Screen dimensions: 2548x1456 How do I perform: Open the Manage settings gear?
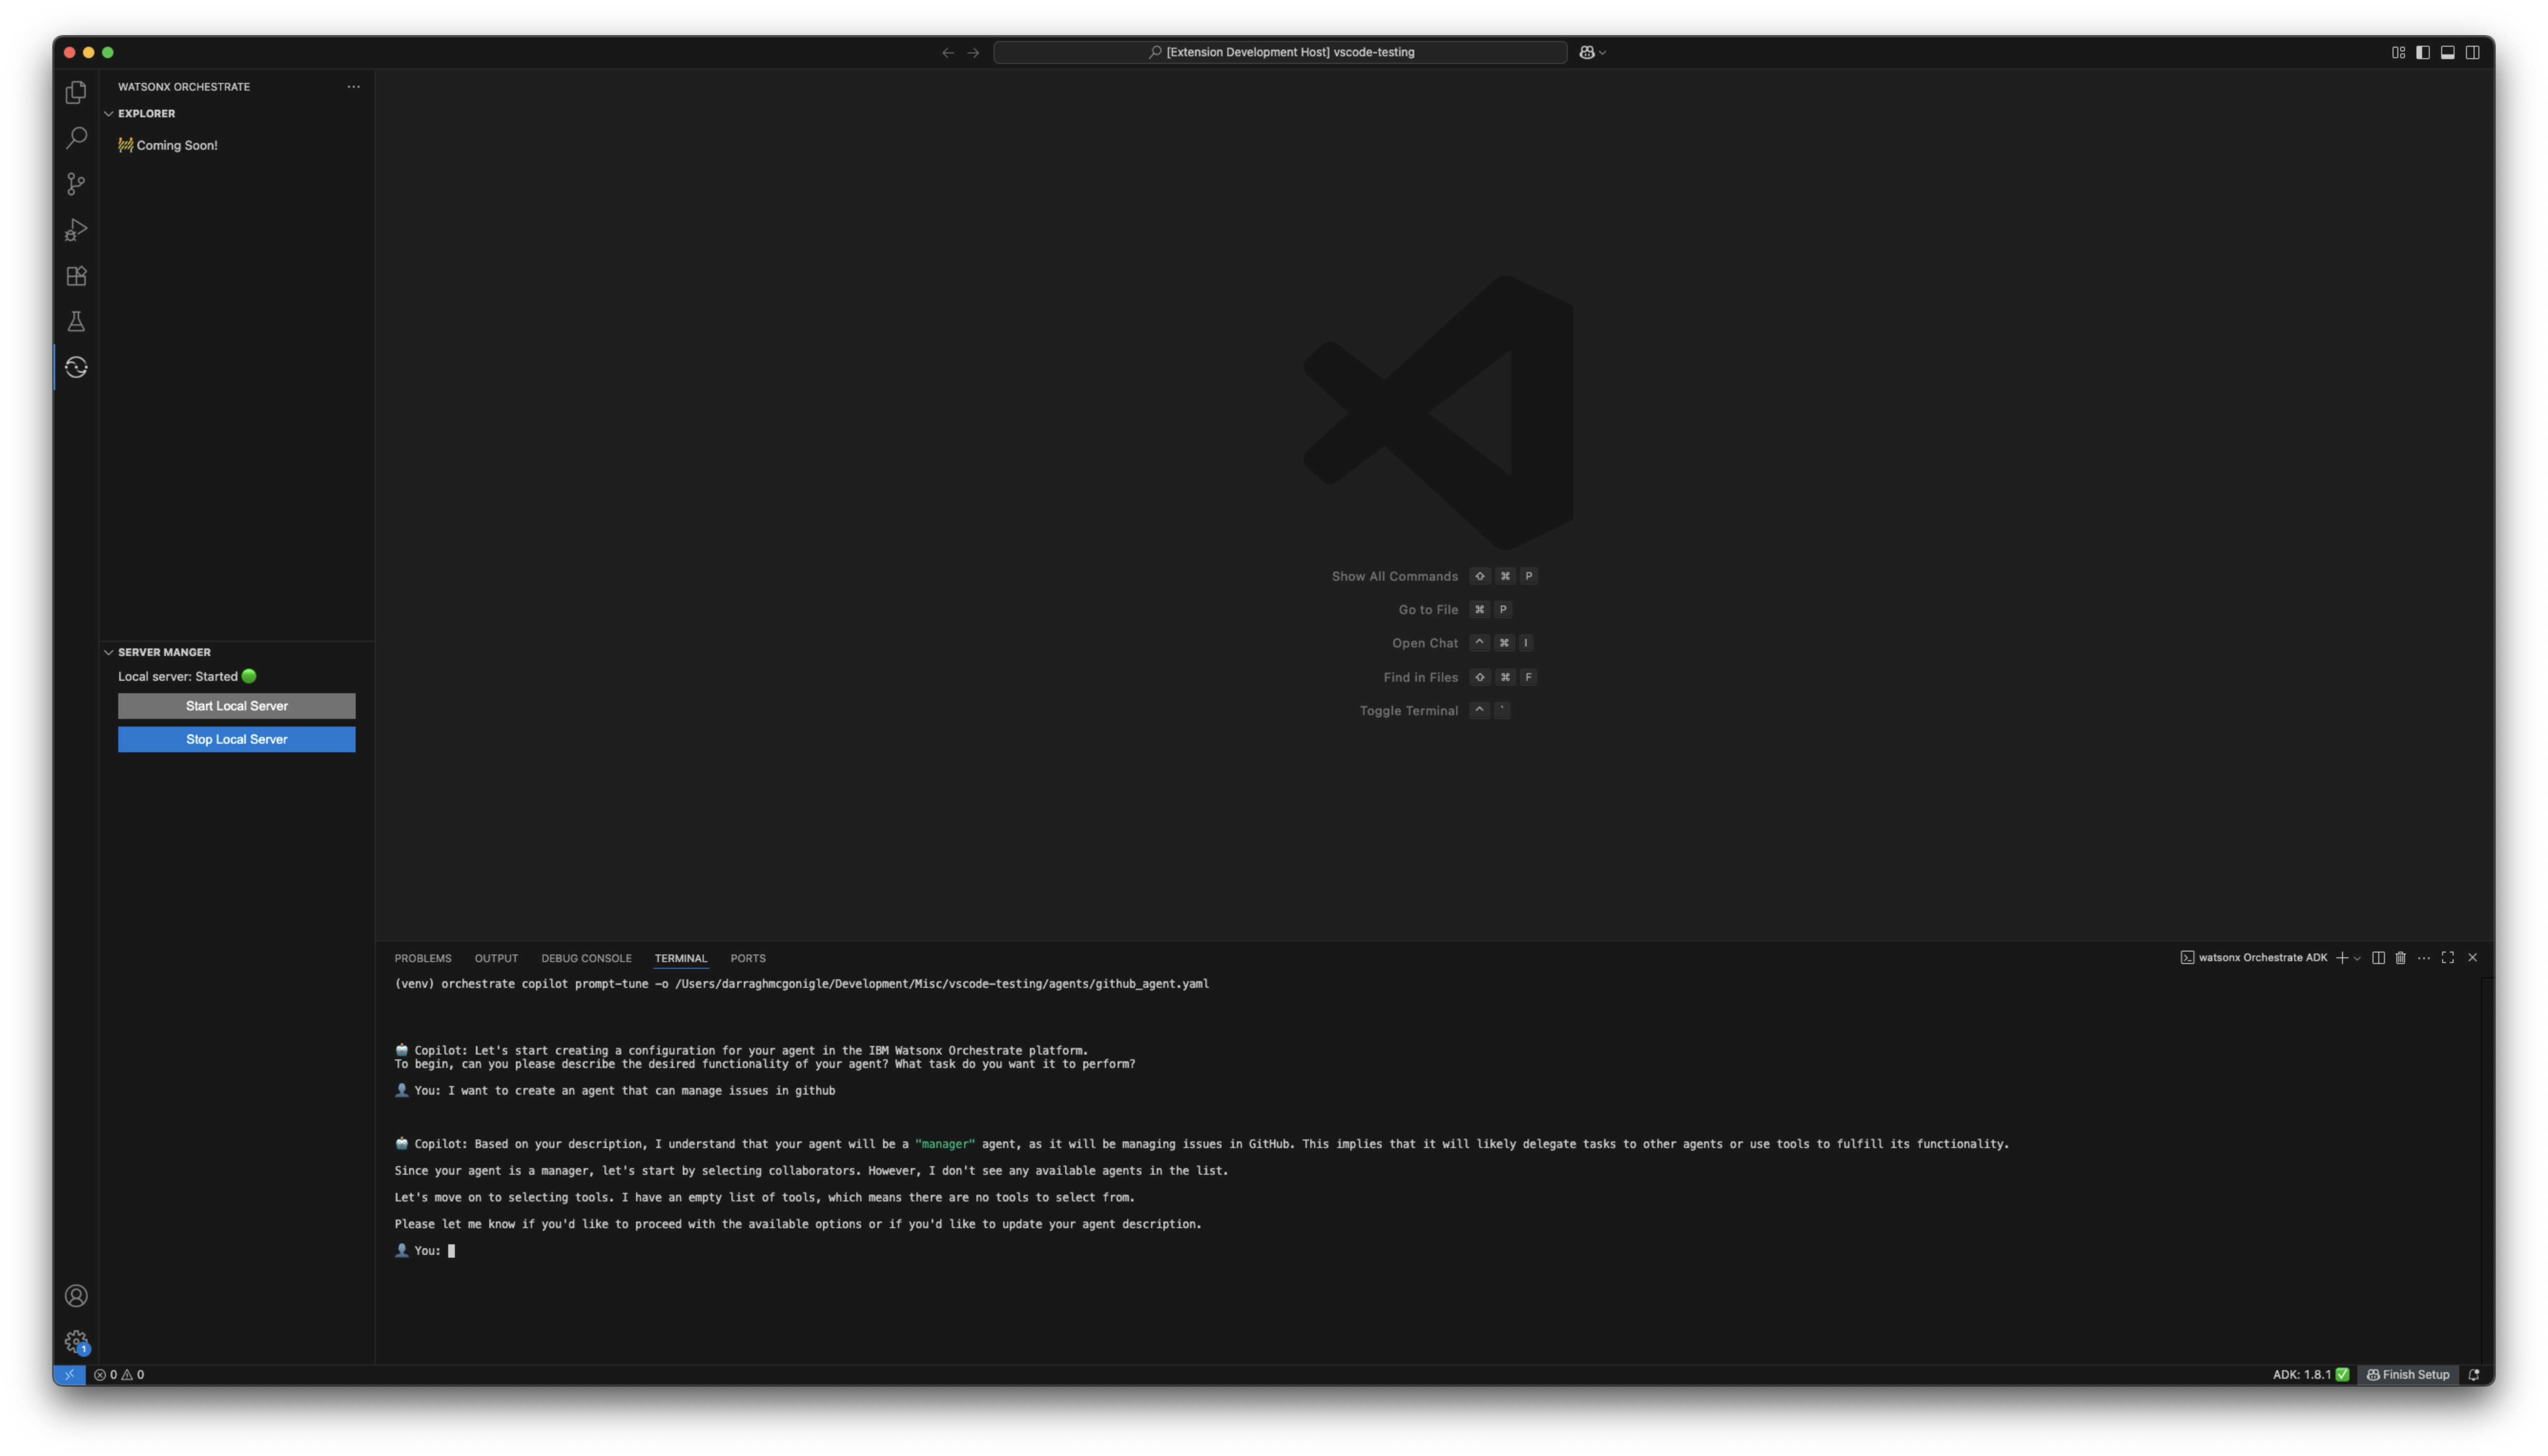click(76, 1342)
